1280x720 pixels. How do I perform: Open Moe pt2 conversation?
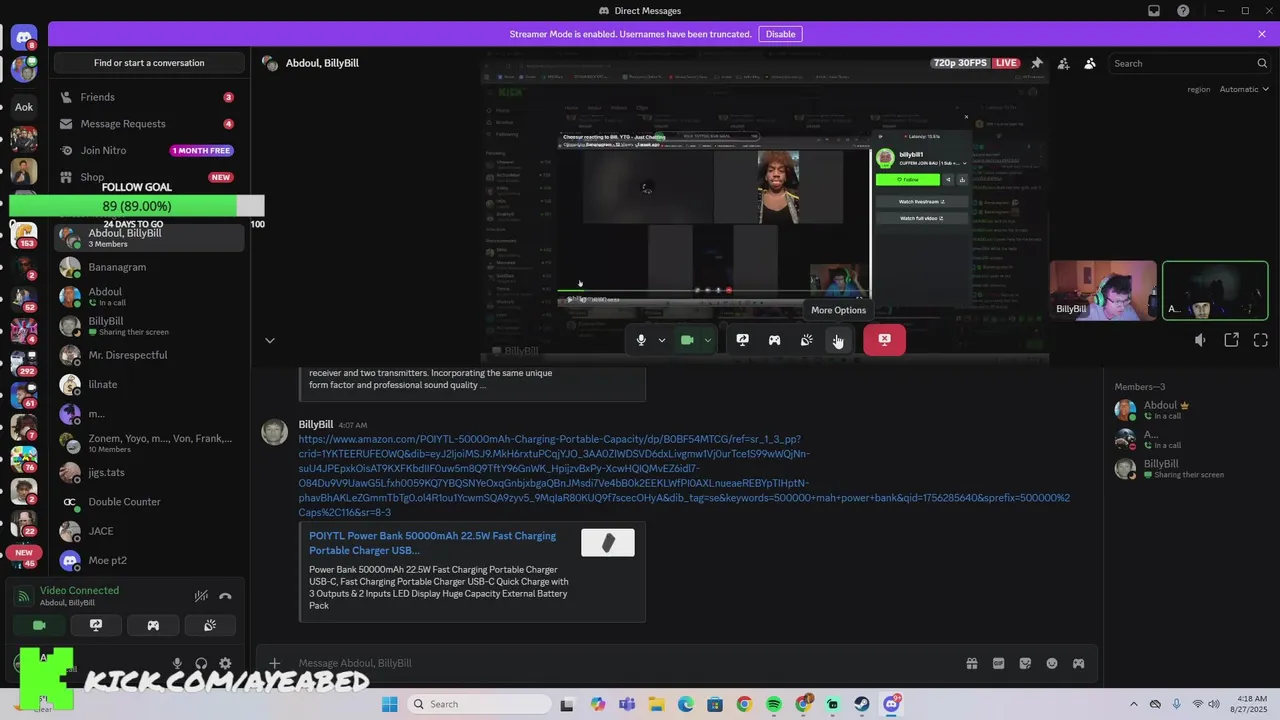(x=149, y=560)
